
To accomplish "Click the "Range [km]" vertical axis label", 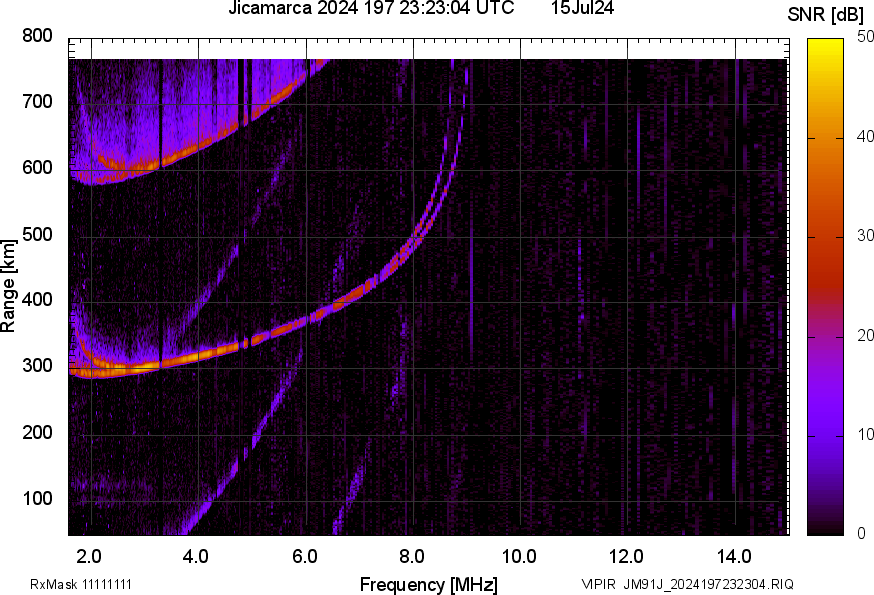I will click(8, 287).
